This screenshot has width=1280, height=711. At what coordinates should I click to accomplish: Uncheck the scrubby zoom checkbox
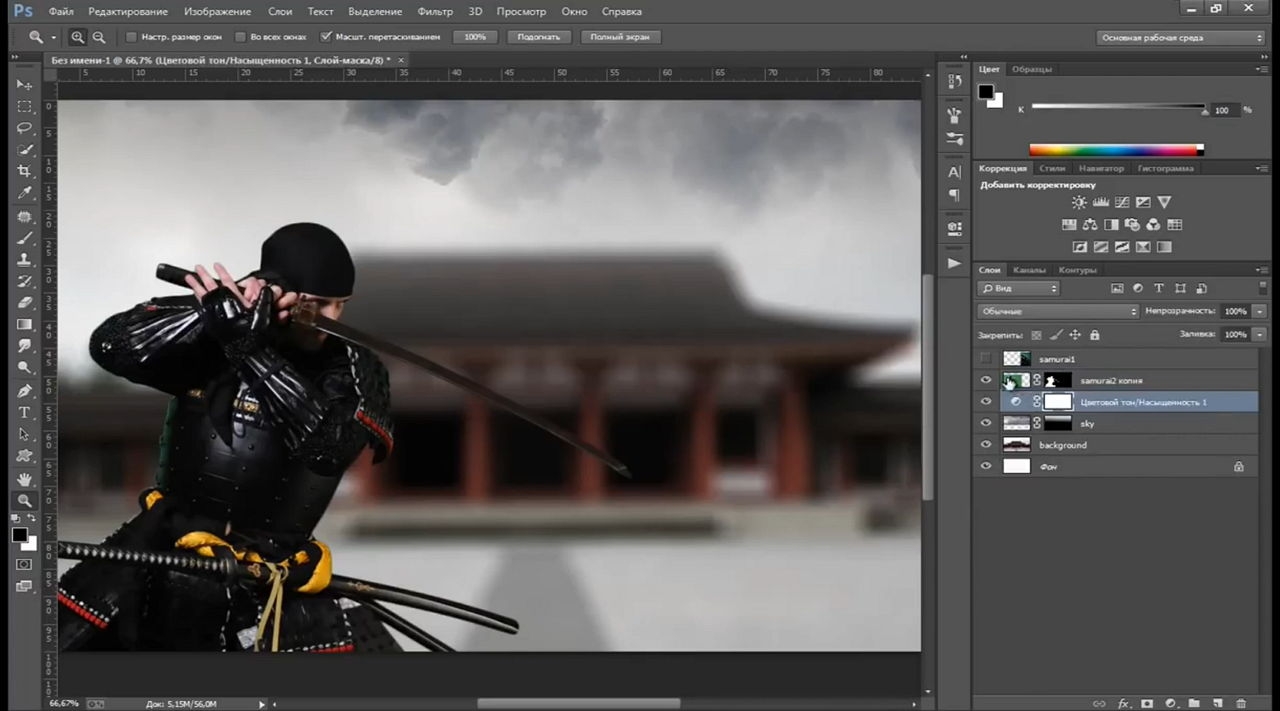point(326,37)
